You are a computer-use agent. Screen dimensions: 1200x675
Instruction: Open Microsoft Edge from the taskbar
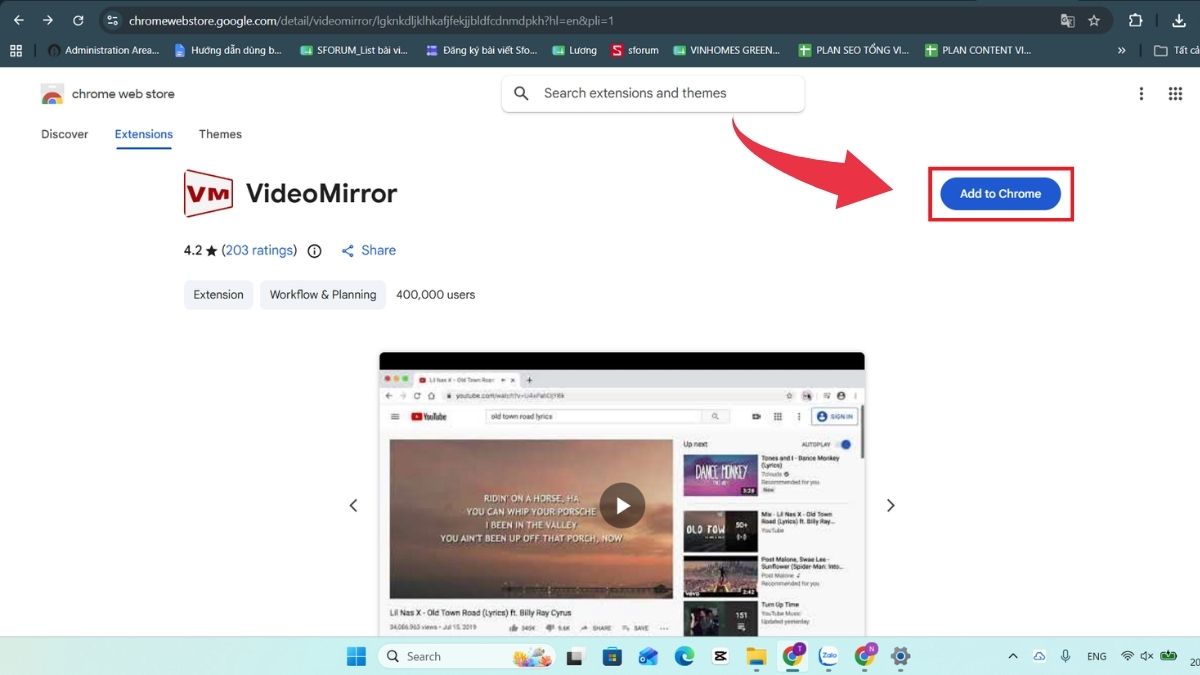(x=684, y=656)
